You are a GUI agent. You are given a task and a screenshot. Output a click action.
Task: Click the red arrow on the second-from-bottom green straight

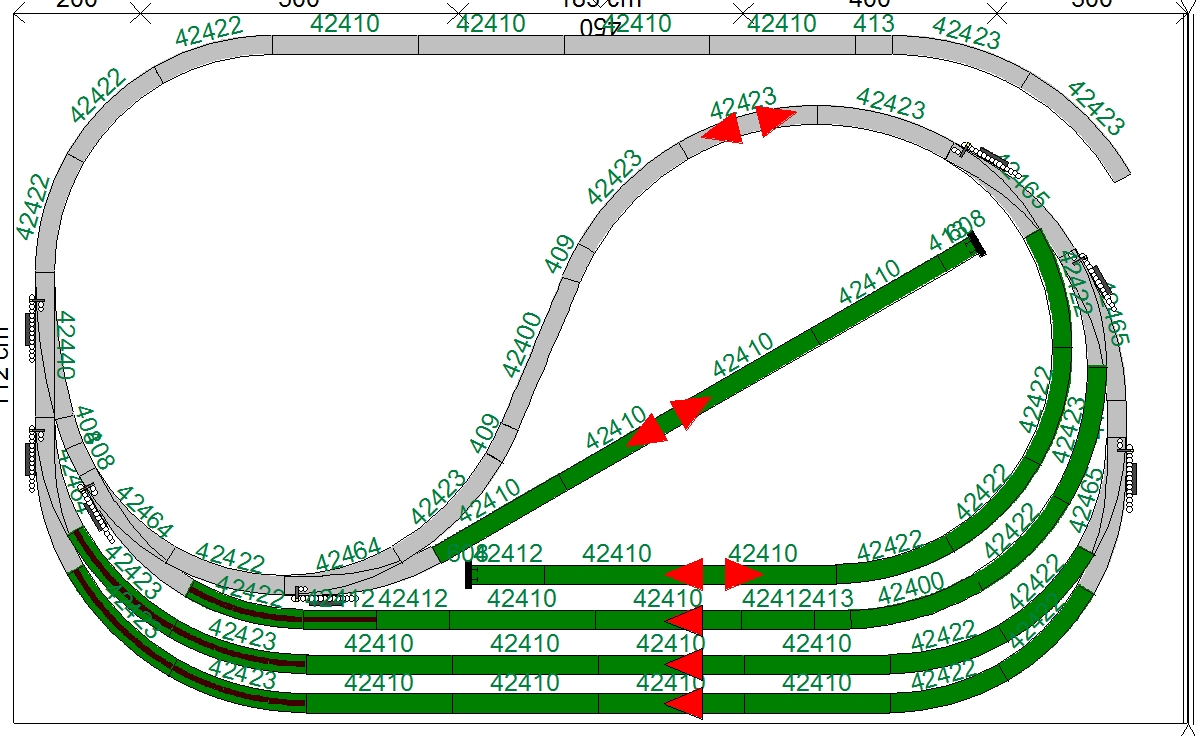click(x=686, y=664)
